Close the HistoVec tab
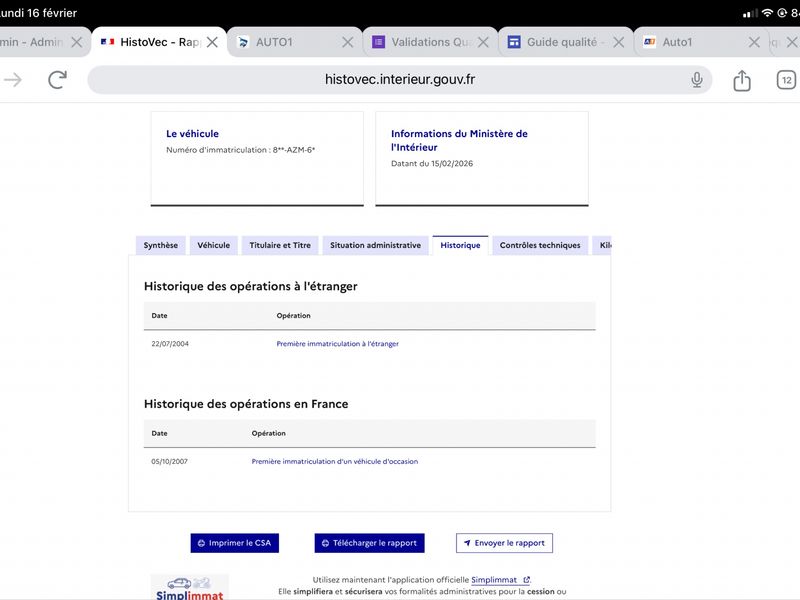The height and width of the screenshot is (600, 800). tap(212, 42)
